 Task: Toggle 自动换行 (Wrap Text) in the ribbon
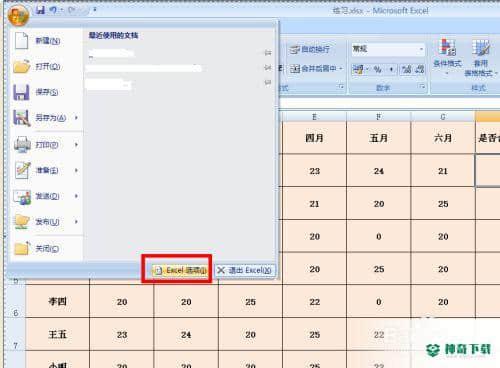pos(310,50)
